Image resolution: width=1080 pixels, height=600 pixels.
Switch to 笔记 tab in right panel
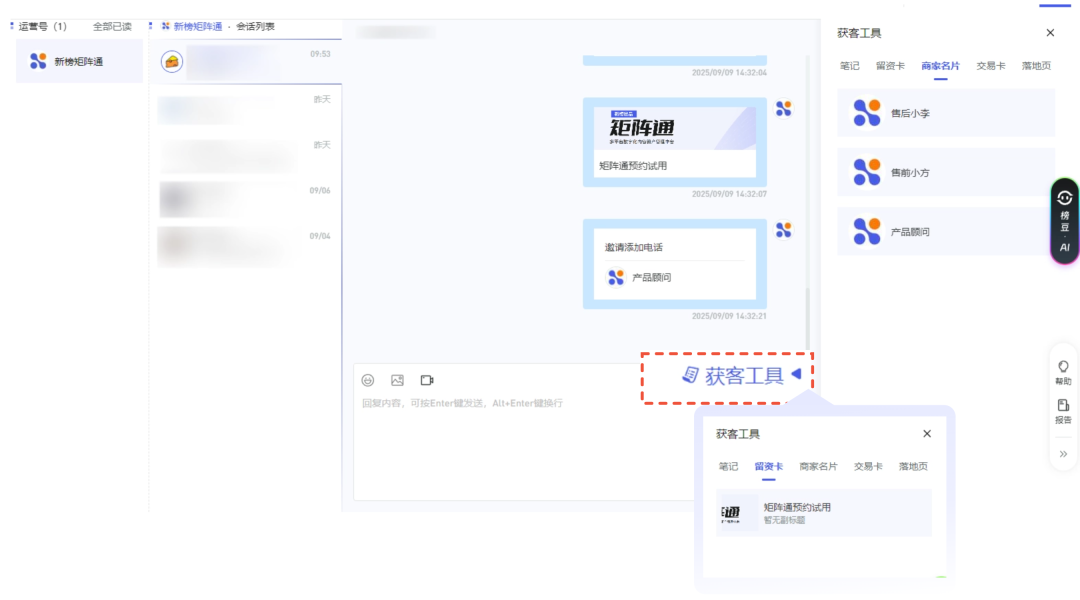pos(849,66)
